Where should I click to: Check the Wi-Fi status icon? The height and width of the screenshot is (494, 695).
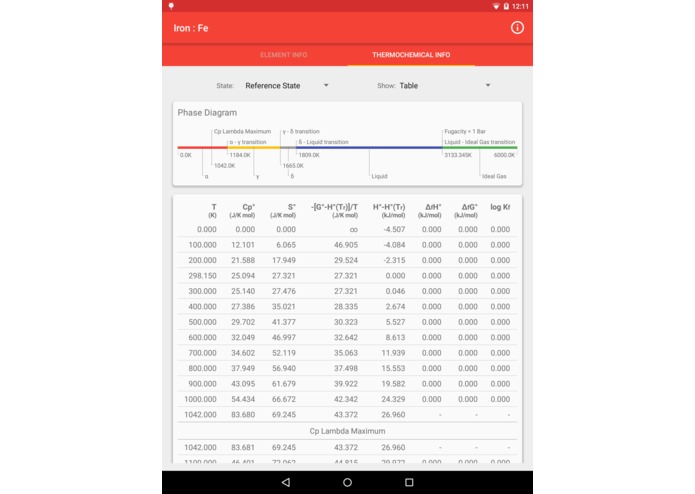[x=496, y=6]
